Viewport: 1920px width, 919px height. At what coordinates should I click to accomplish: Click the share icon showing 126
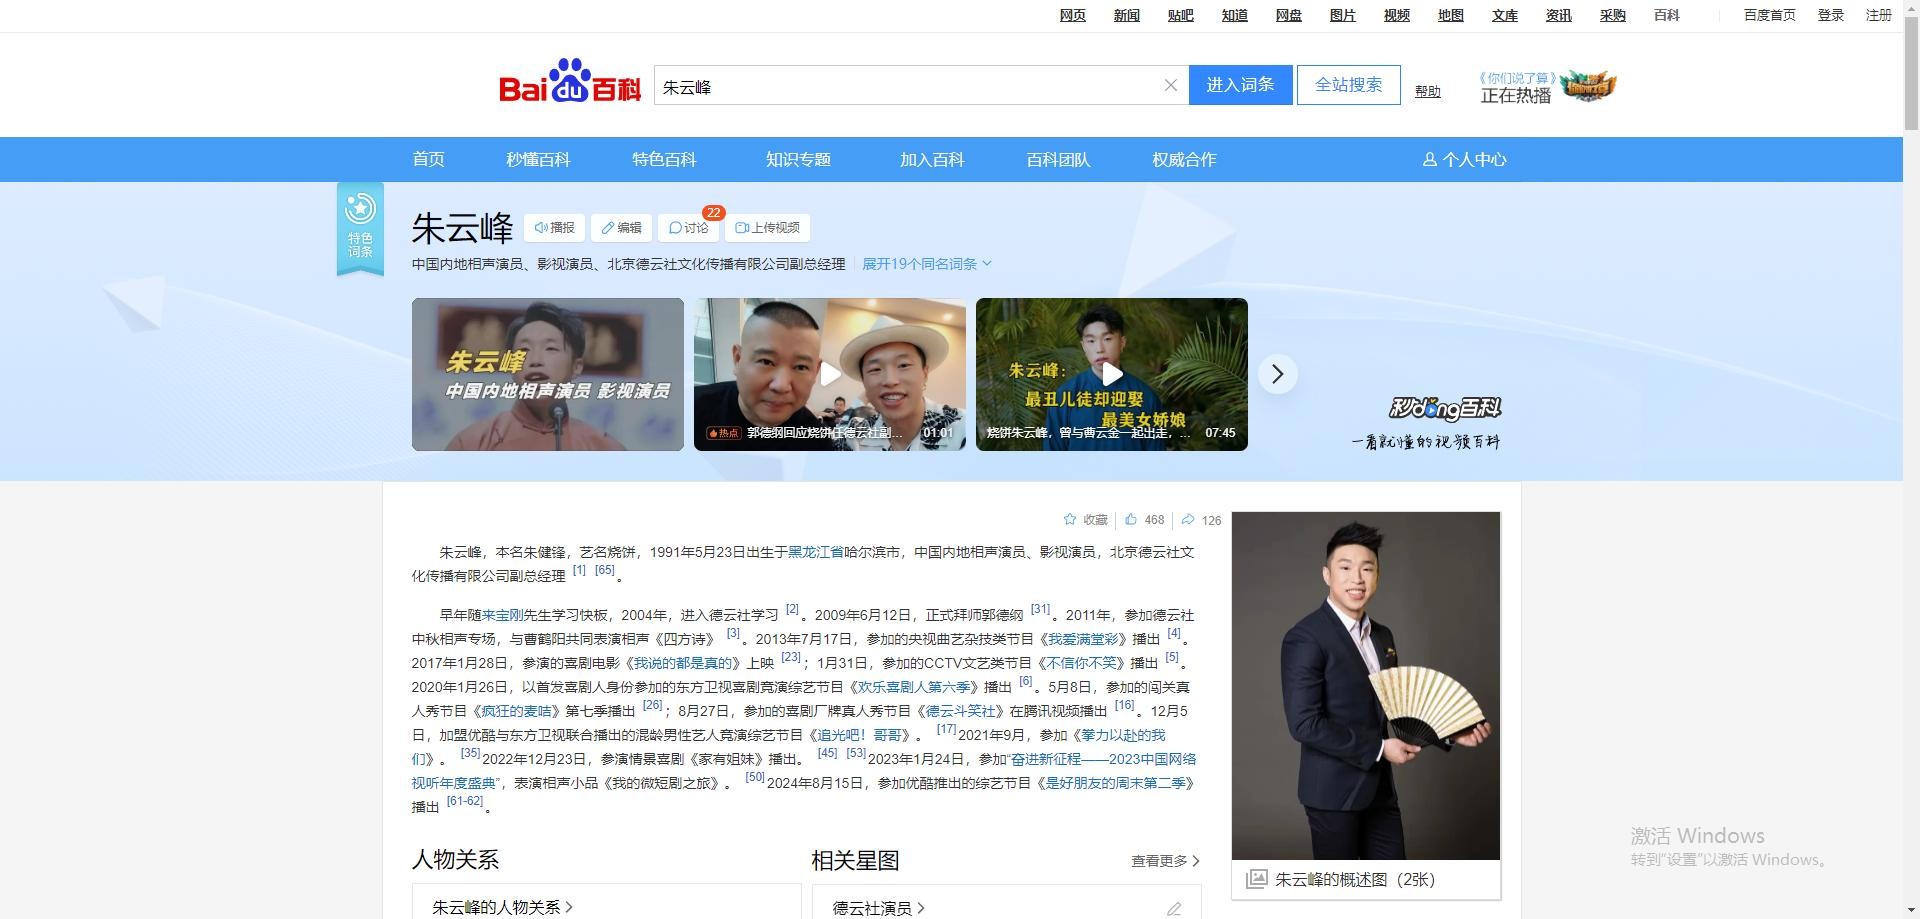point(1188,520)
